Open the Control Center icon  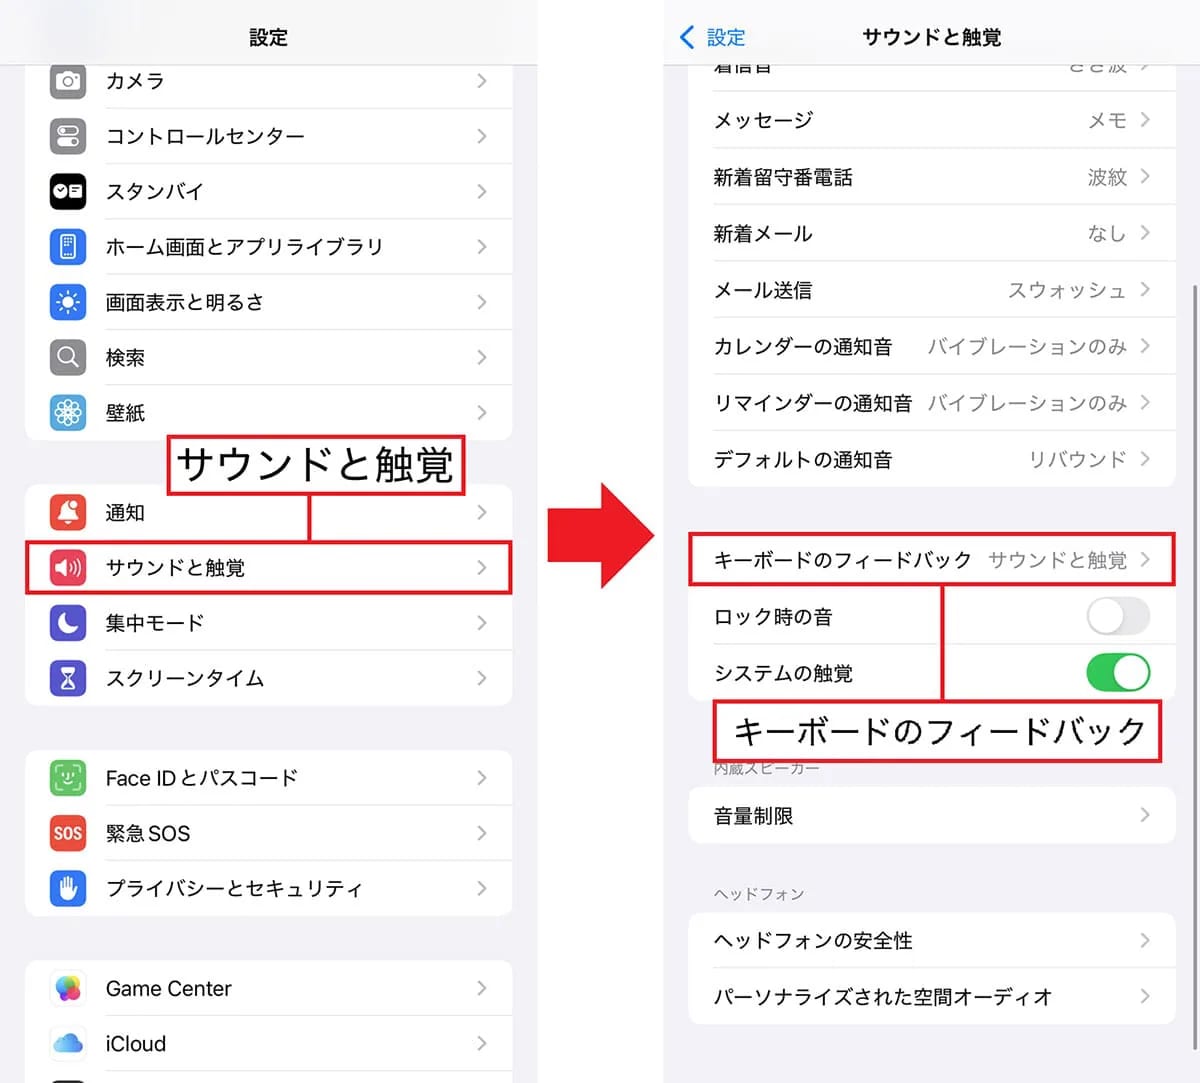68,136
